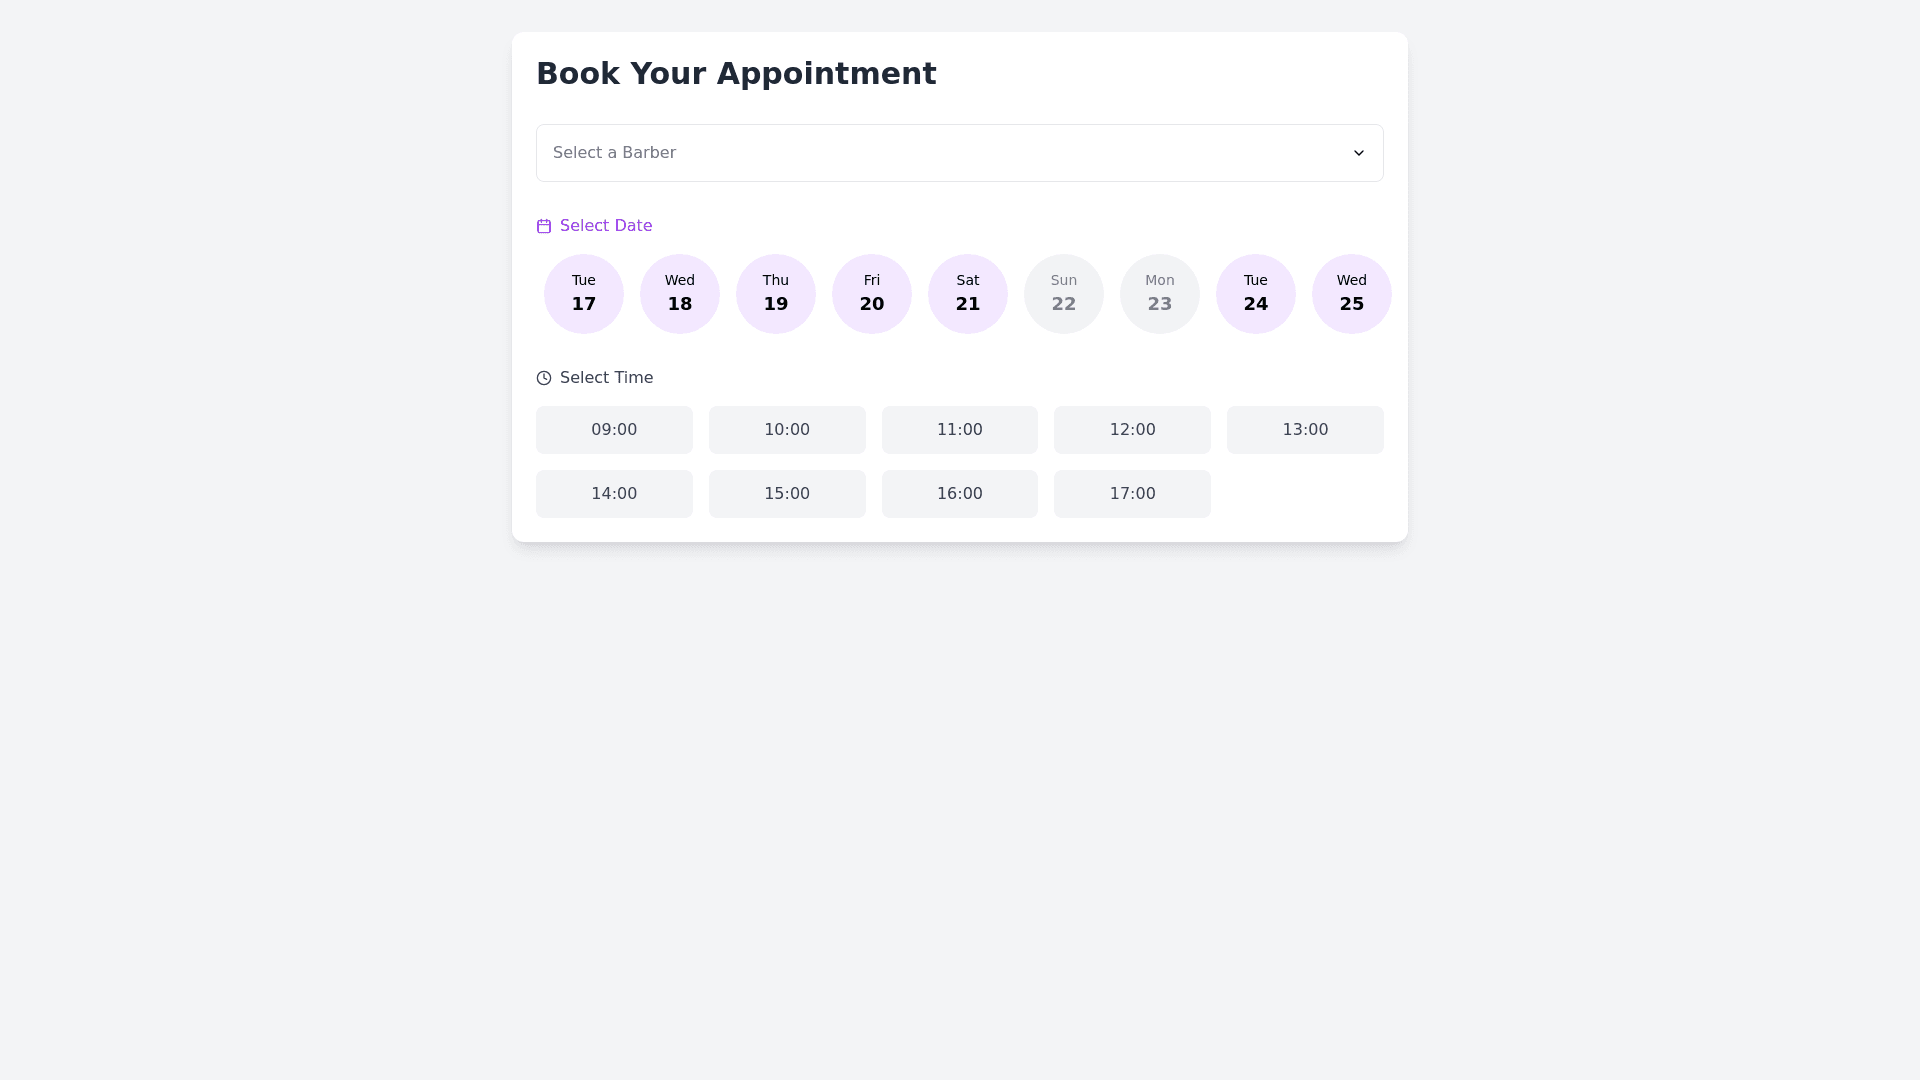1920x1080 pixels.
Task: Select Thursday 19 date circle
Action: pyautogui.click(x=776, y=294)
